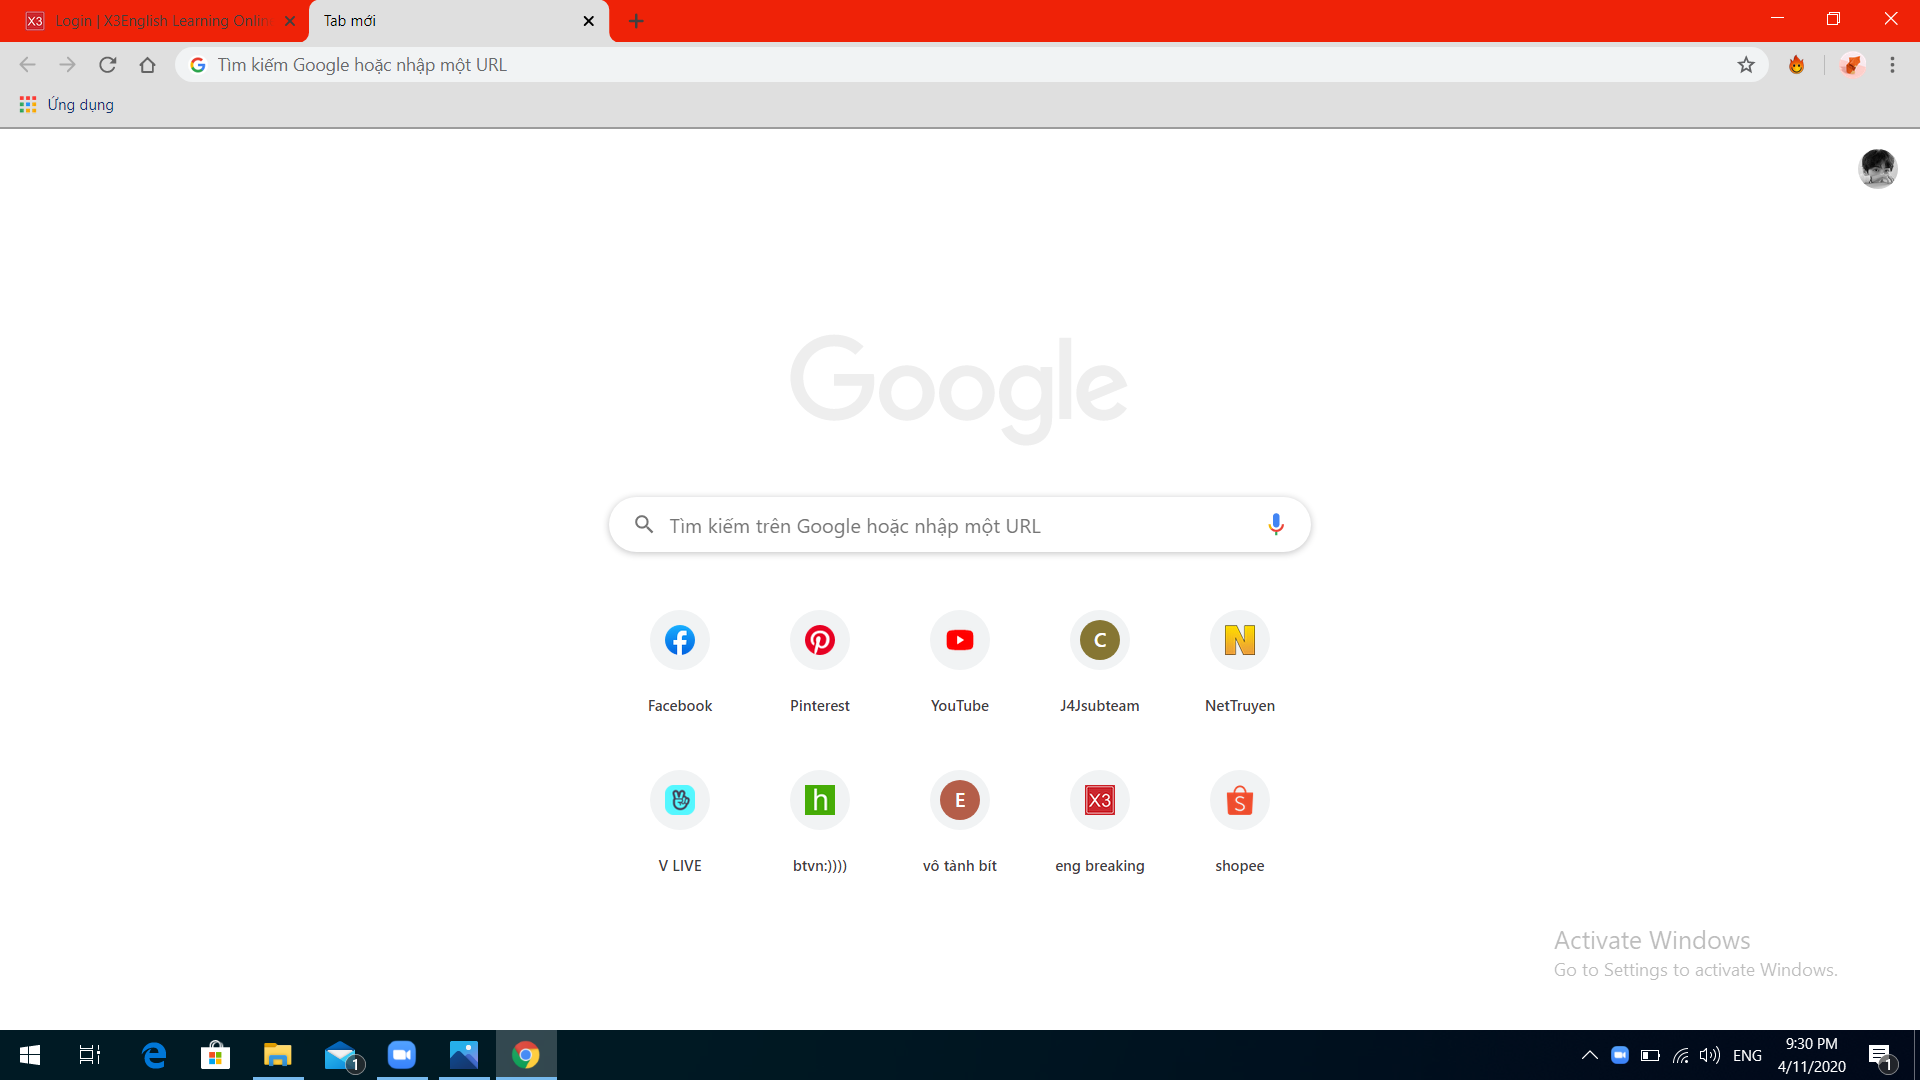1920x1080 pixels.
Task: Open Windows Start menu
Action: (x=29, y=1054)
